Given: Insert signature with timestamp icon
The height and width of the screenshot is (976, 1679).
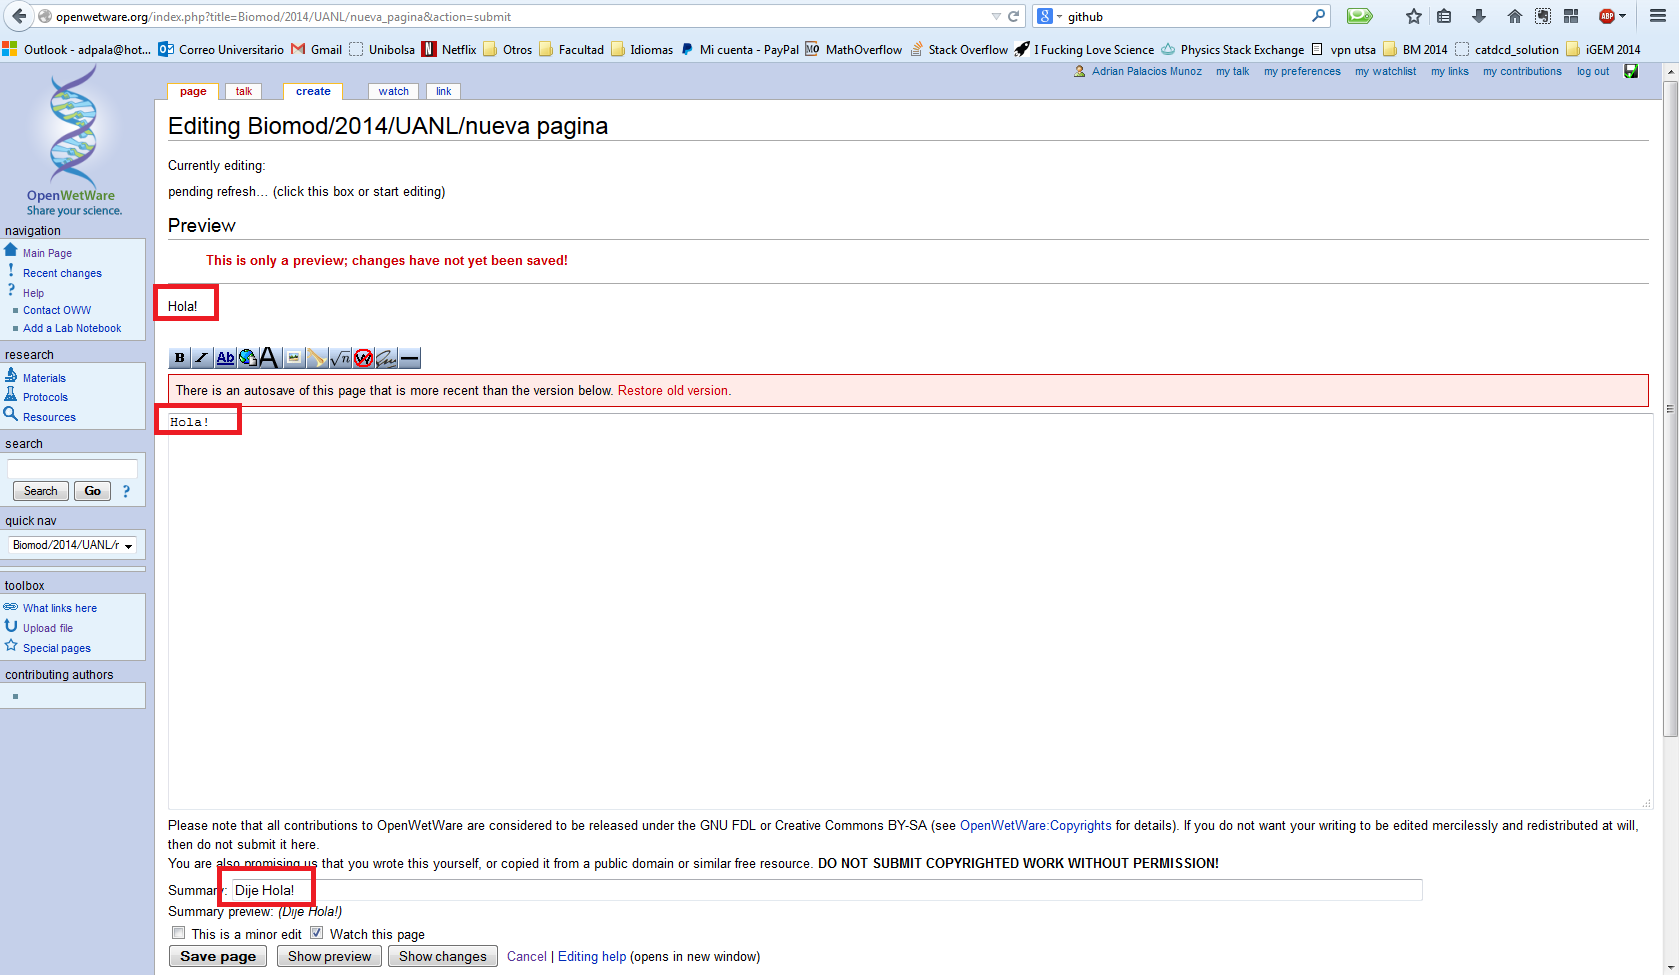Looking at the screenshot, I should tap(386, 358).
